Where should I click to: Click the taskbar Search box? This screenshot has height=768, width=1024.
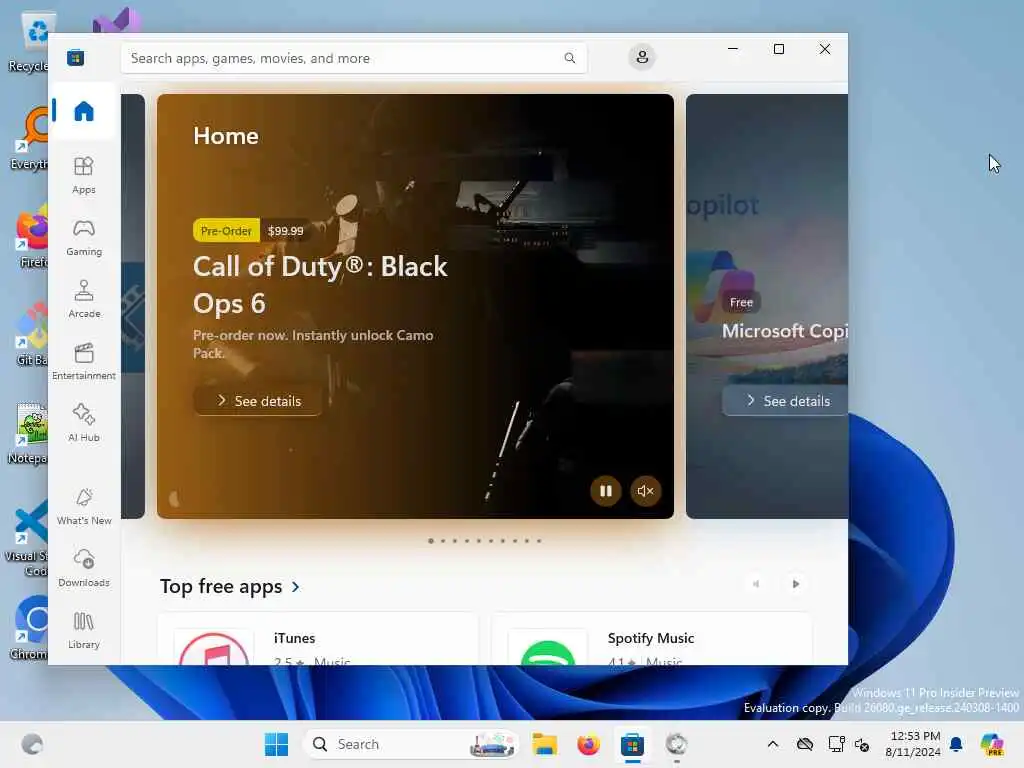pyautogui.click(x=411, y=744)
